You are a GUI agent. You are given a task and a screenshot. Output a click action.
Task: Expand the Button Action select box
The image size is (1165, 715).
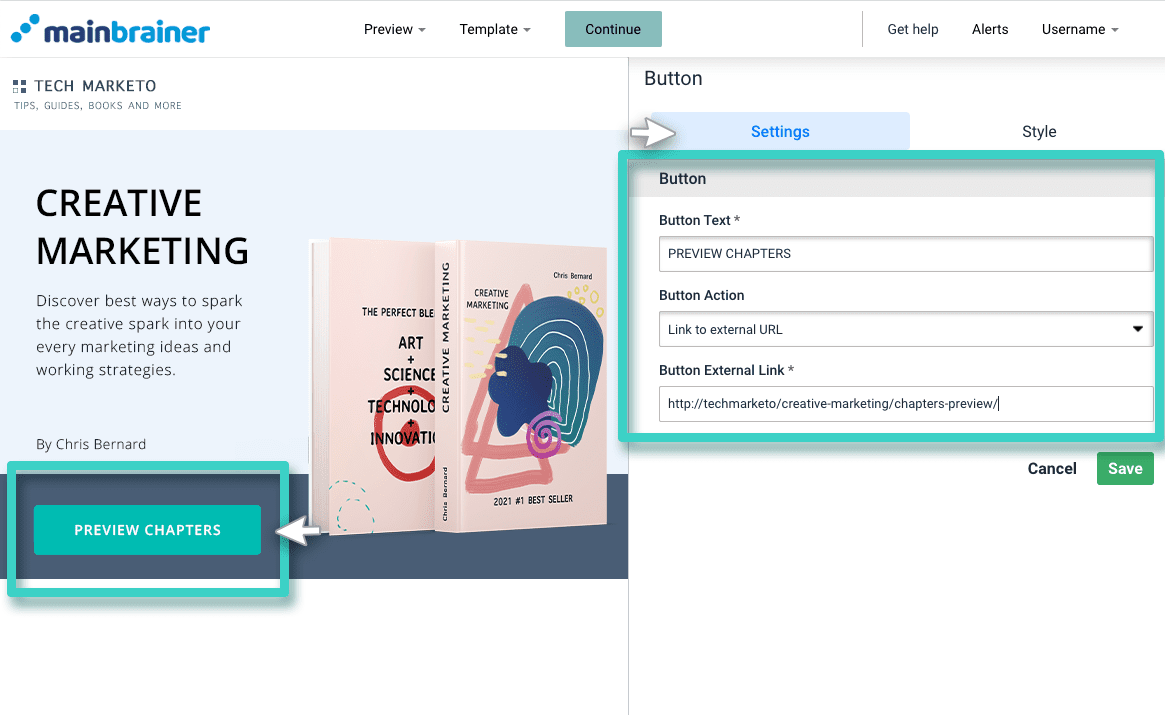tap(905, 329)
